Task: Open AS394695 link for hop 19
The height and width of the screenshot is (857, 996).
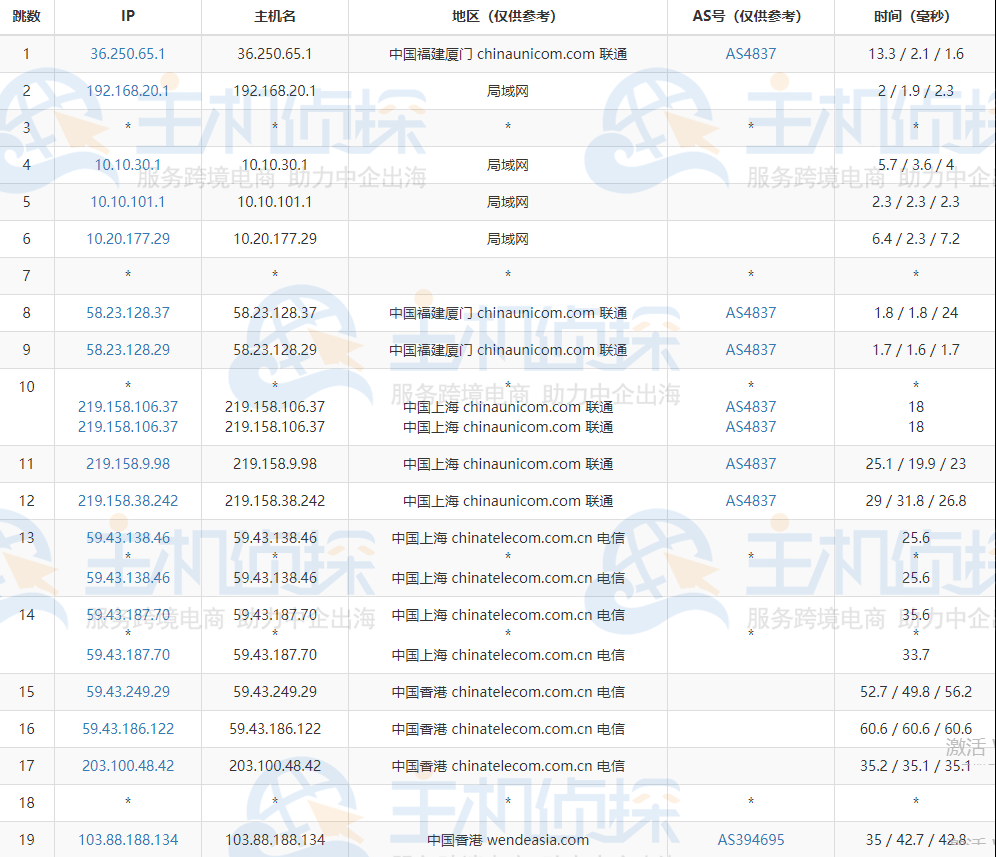Action: click(750, 840)
